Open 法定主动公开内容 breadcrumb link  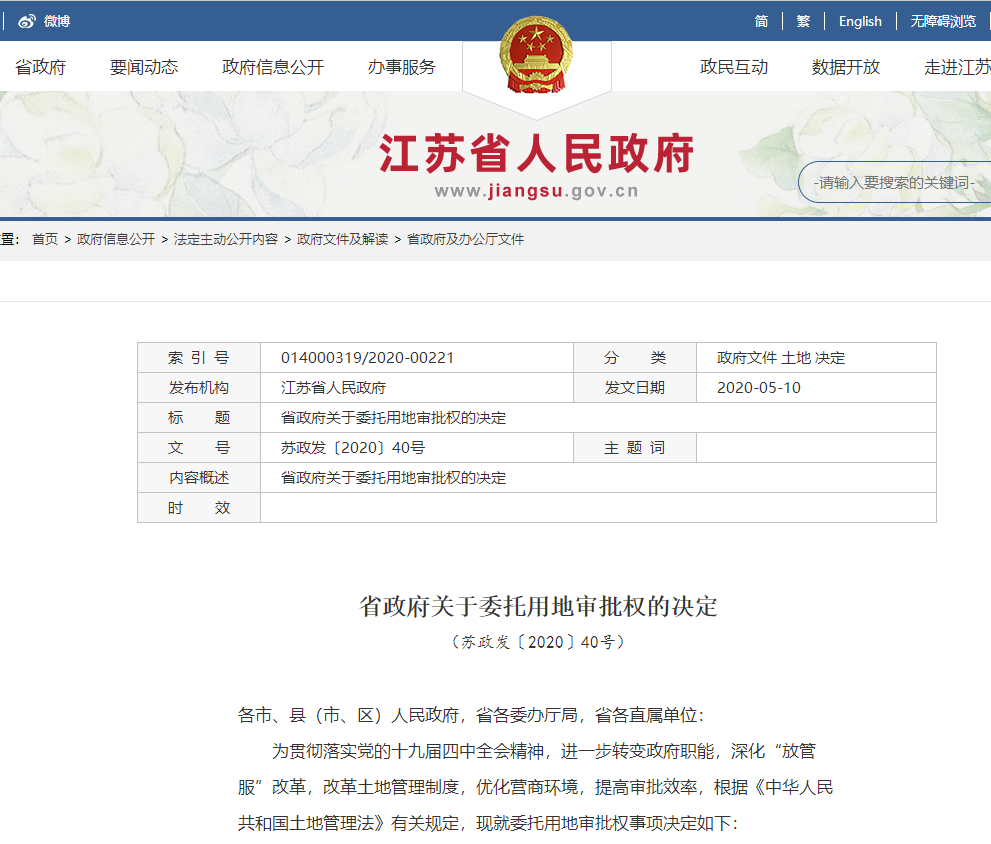pos(226,239)
